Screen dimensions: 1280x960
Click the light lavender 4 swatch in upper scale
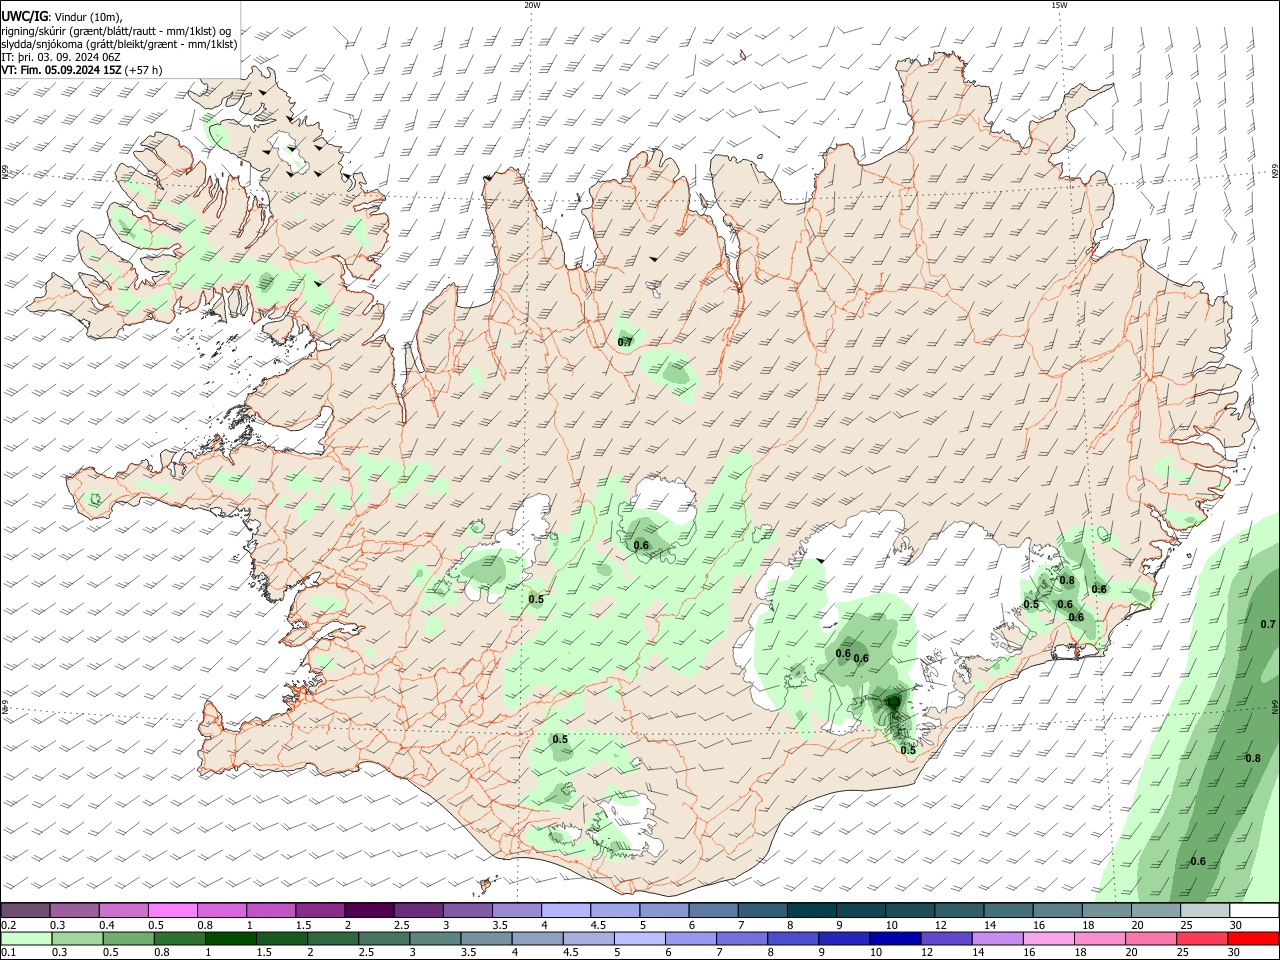click(x=566, y=910)
